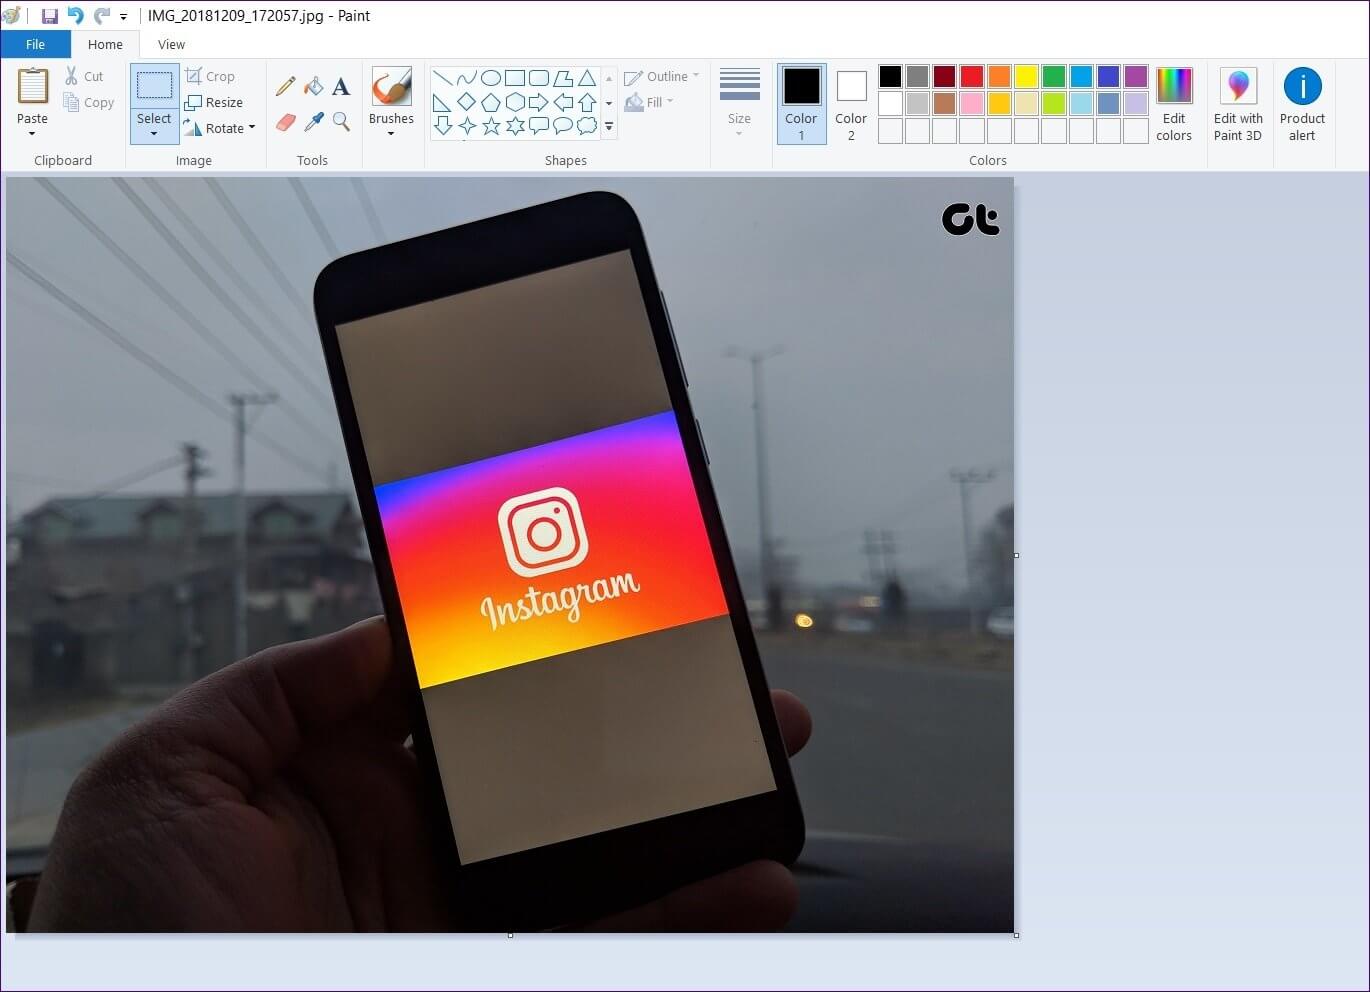Choose the Fill with color bucket tool
Image resolution: width=1370 pixels, height=992 pixels.
pyautogui.click(x=313, y=87)
